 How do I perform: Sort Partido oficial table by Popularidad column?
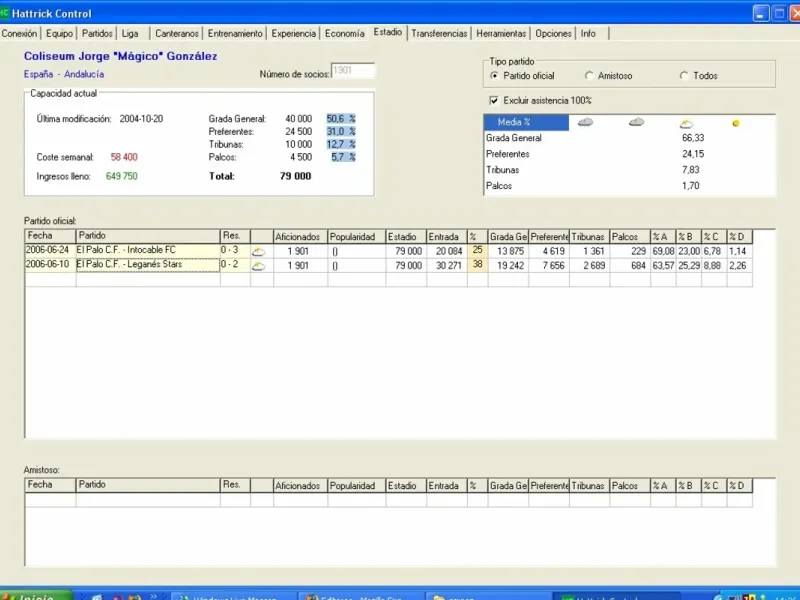(x=357, y=237)
